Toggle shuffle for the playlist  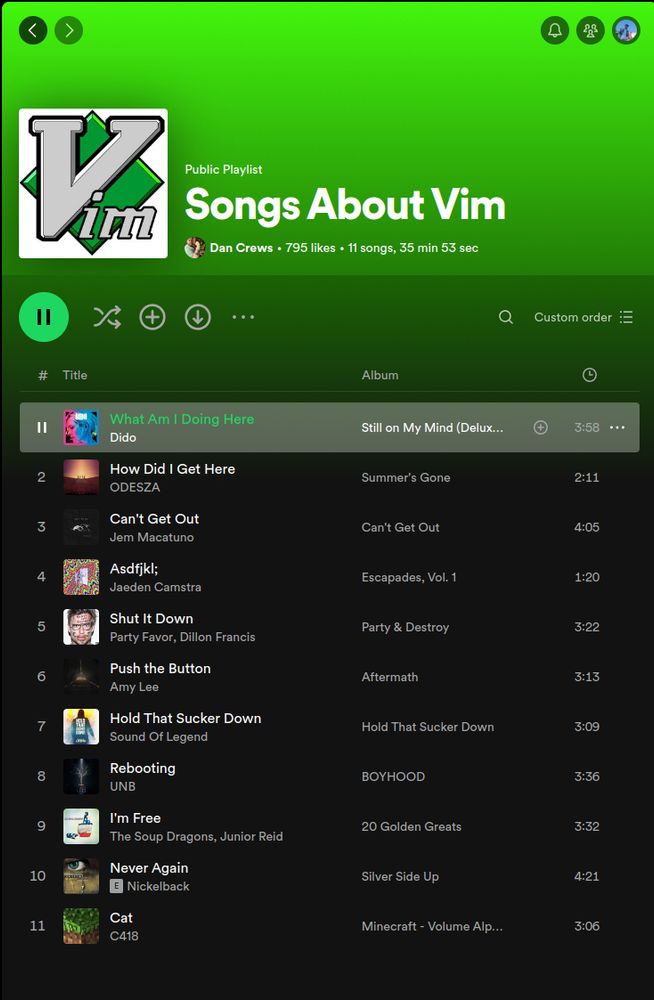tap(107, 317)
